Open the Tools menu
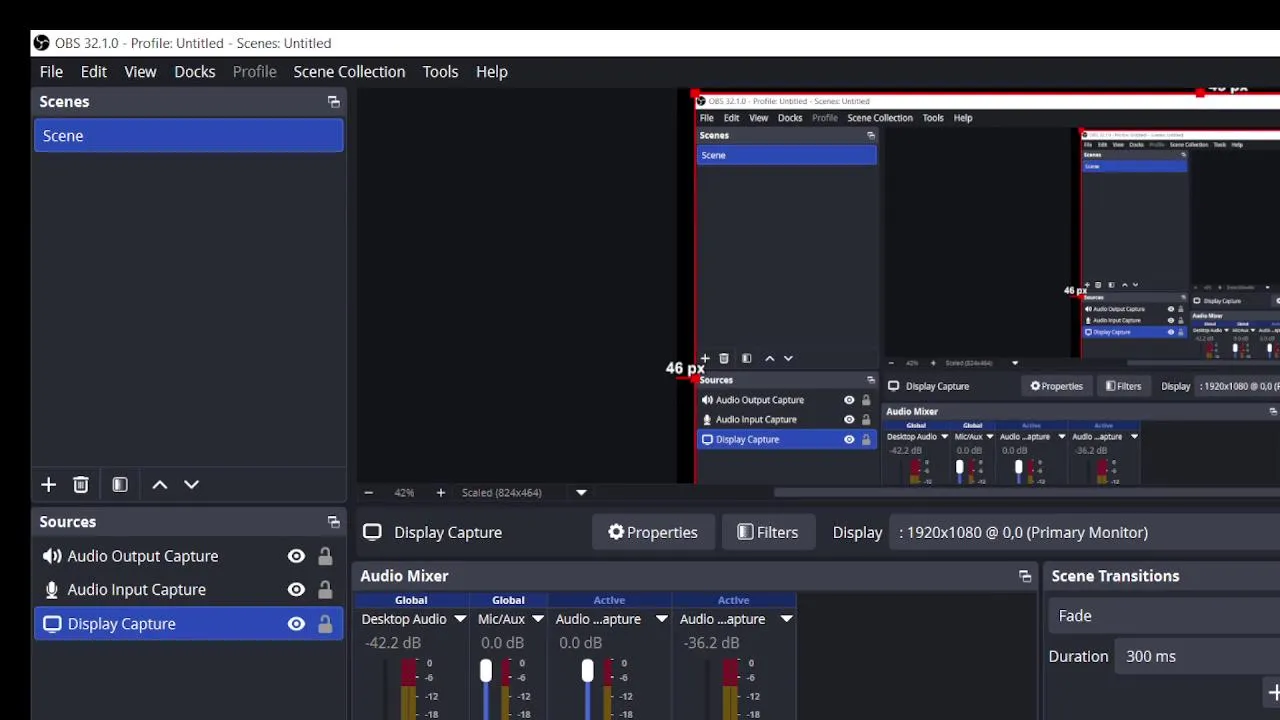1280x720 pixels. 440,72
